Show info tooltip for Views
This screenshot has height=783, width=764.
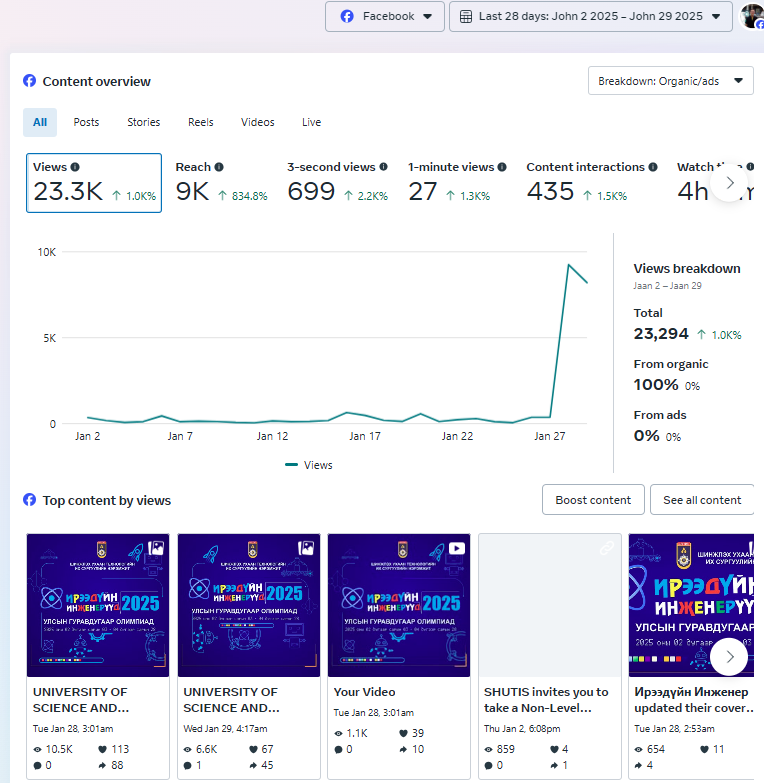(75, 167)
